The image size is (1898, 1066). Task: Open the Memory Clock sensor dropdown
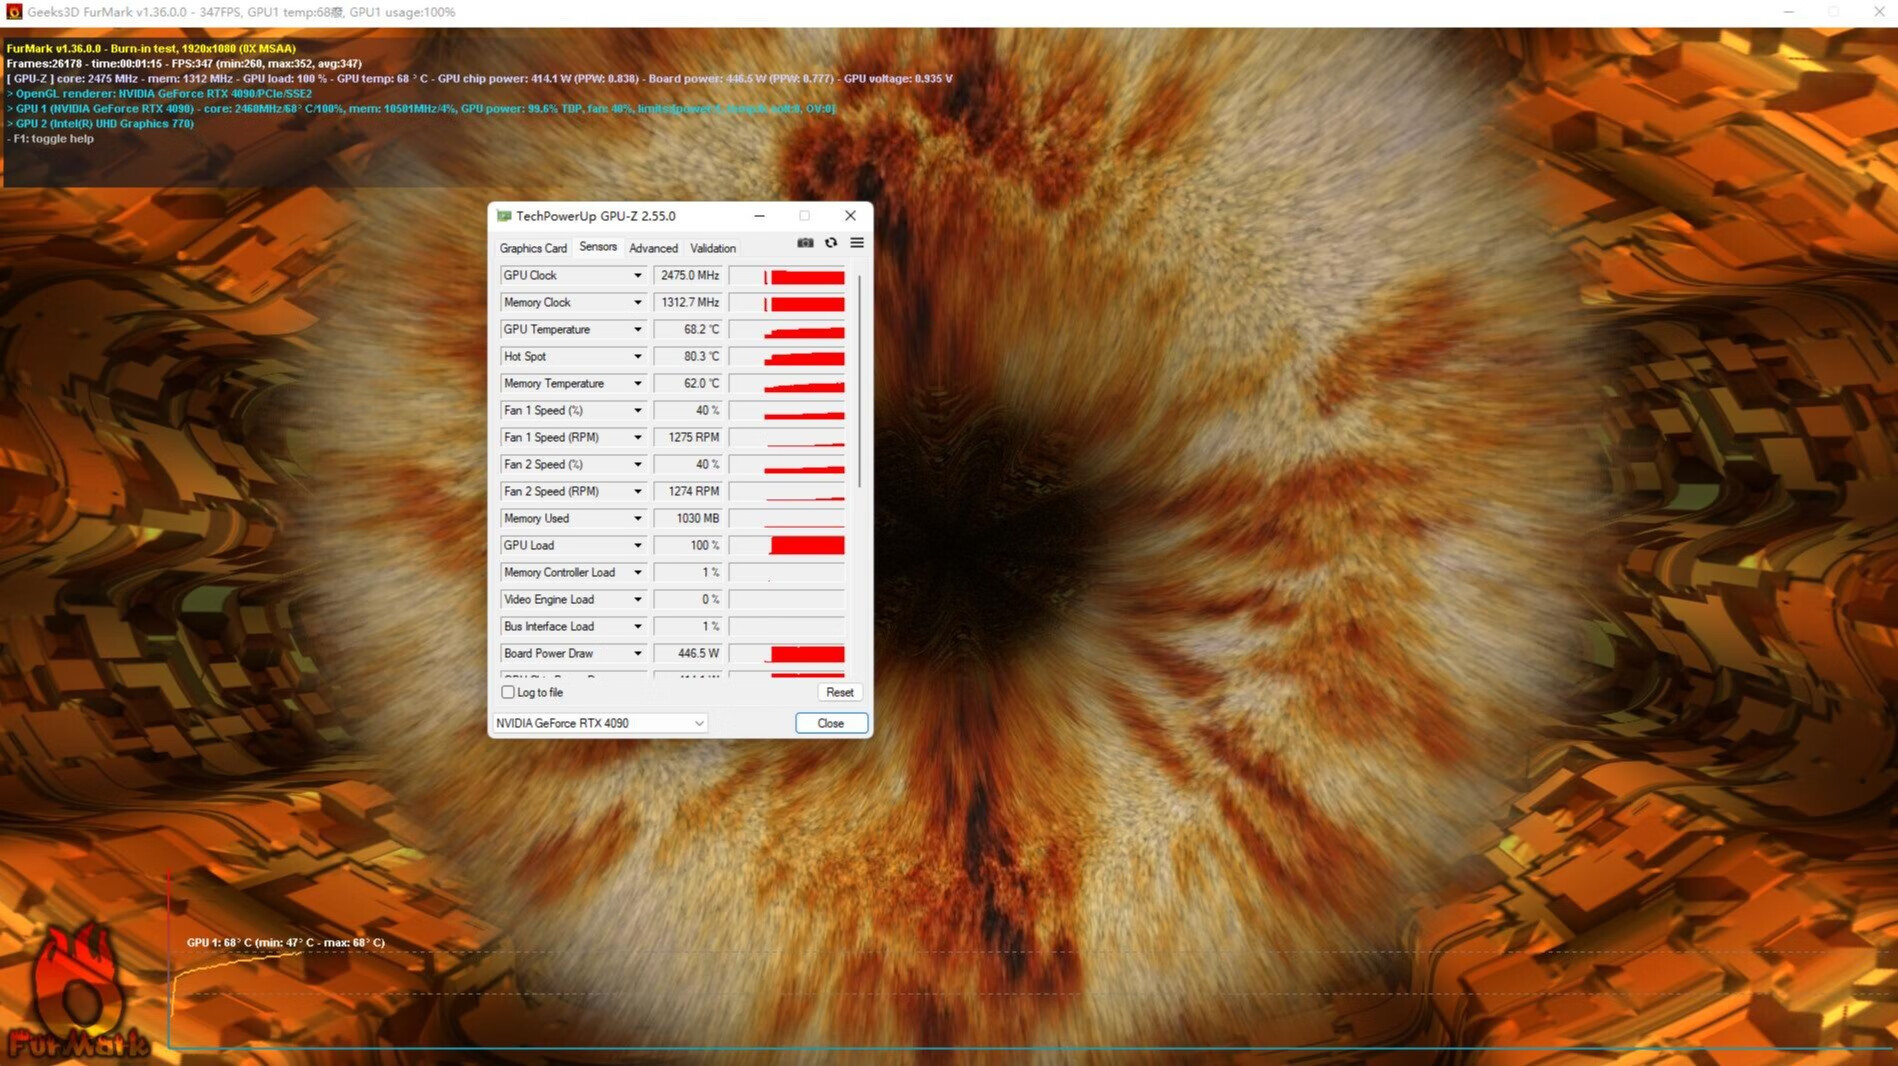pyautogui.click(x=637, y=302)
